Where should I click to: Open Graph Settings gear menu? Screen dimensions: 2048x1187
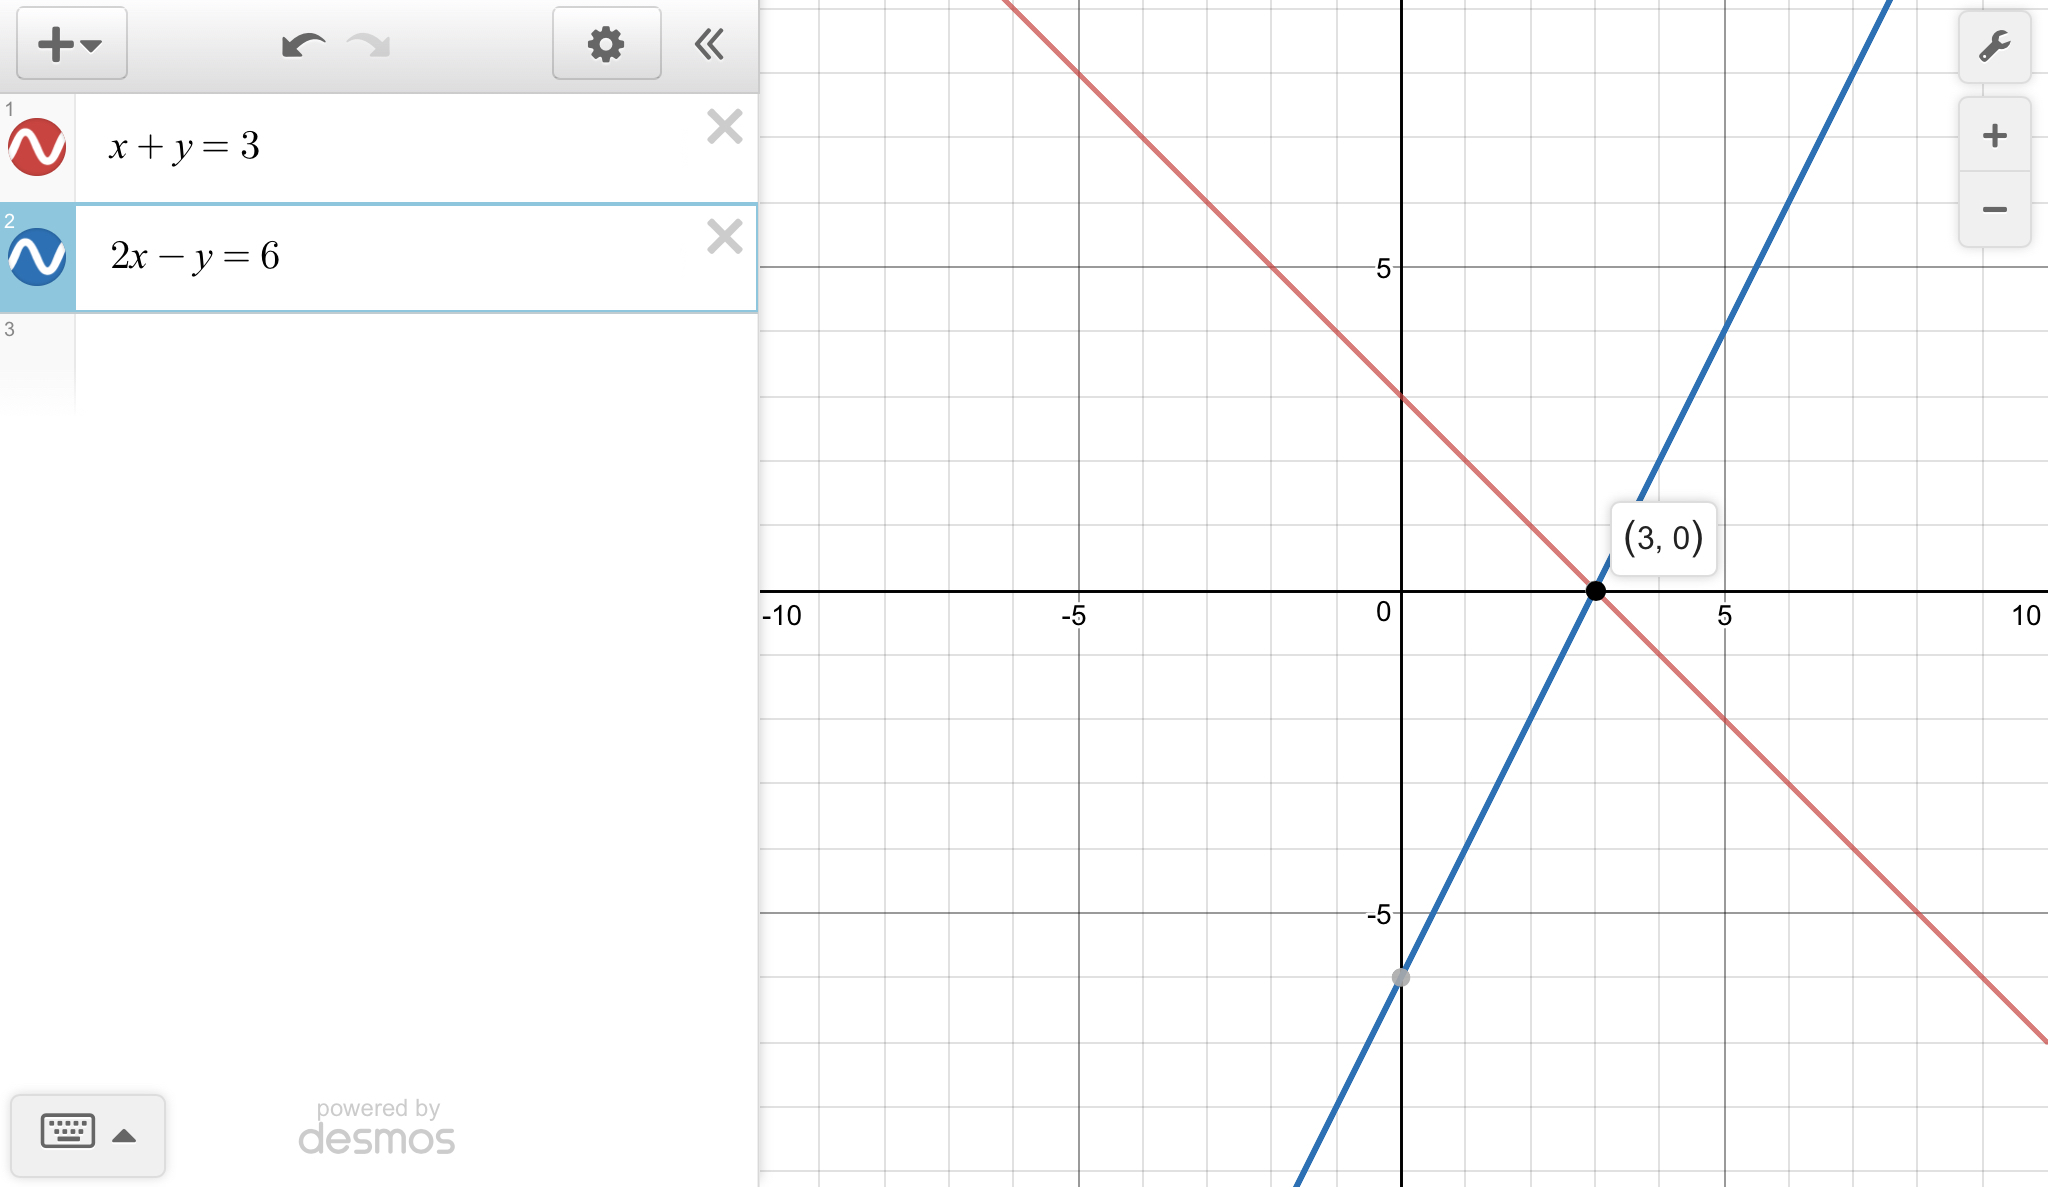coord(606,44)
